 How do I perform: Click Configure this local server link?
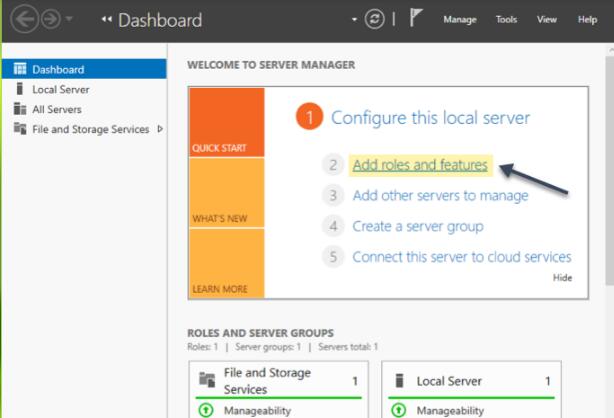pyautogui.click(x=430, y=118)
